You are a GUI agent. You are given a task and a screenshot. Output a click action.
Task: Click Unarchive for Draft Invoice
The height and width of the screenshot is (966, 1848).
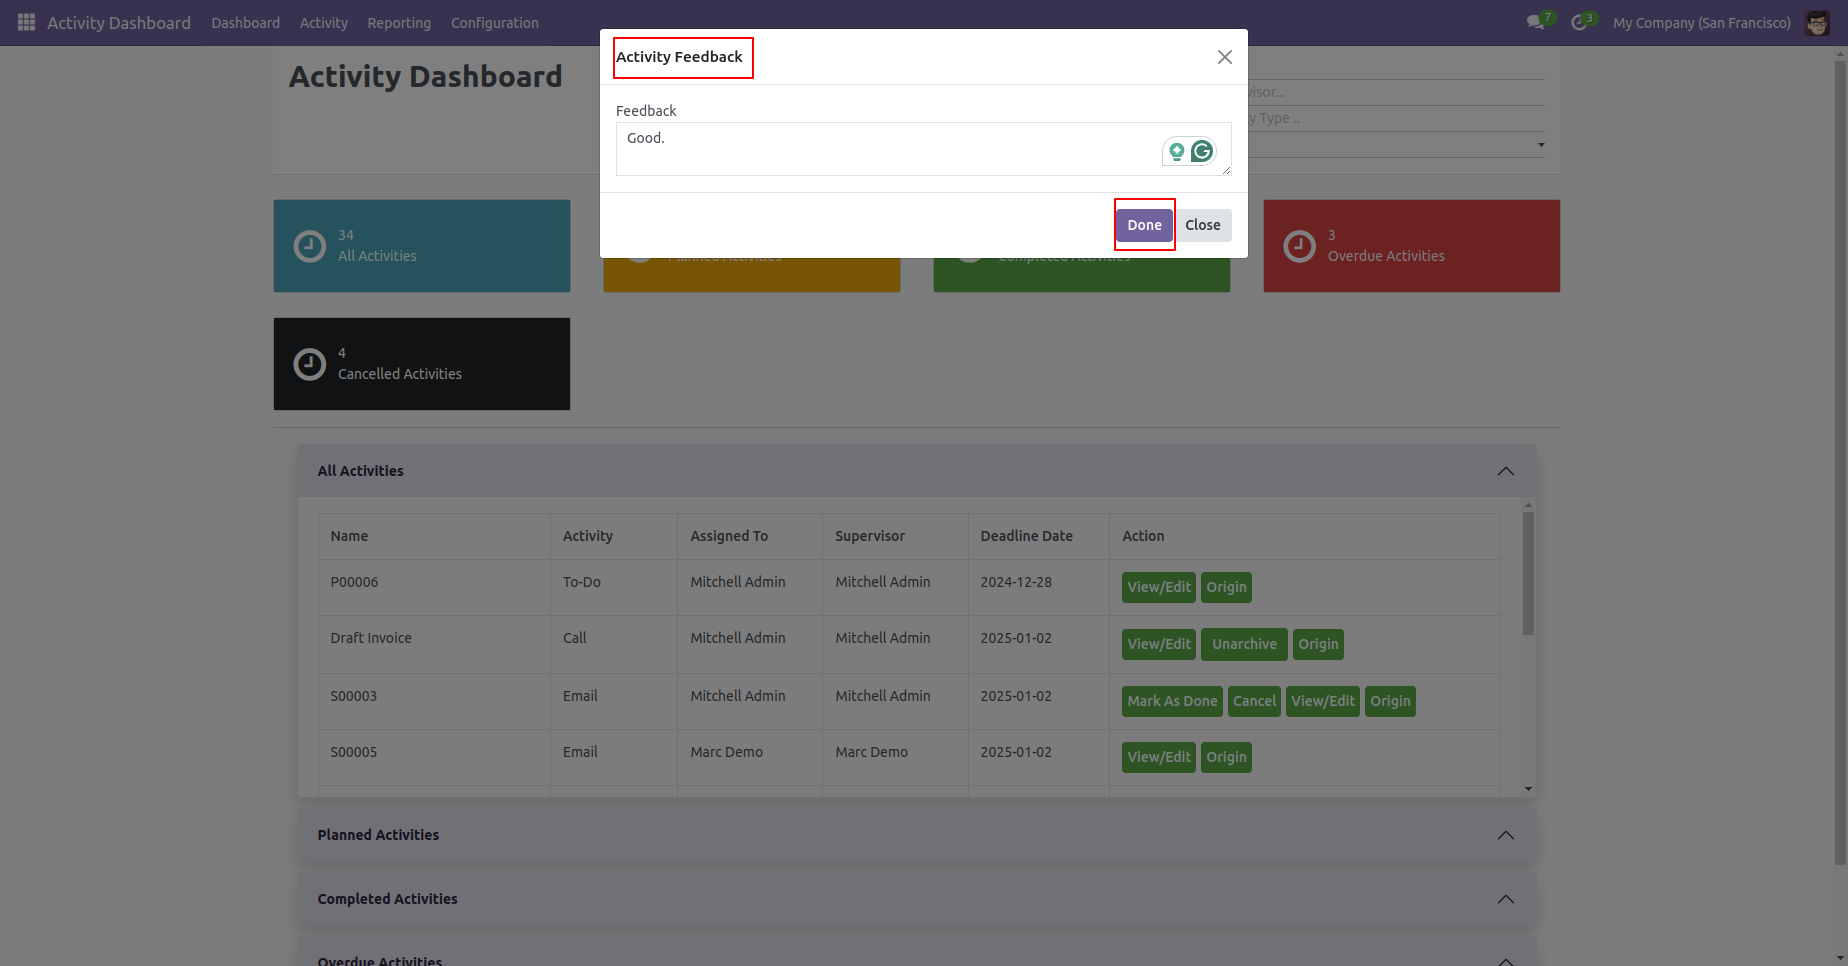[x=1244, y=644]
